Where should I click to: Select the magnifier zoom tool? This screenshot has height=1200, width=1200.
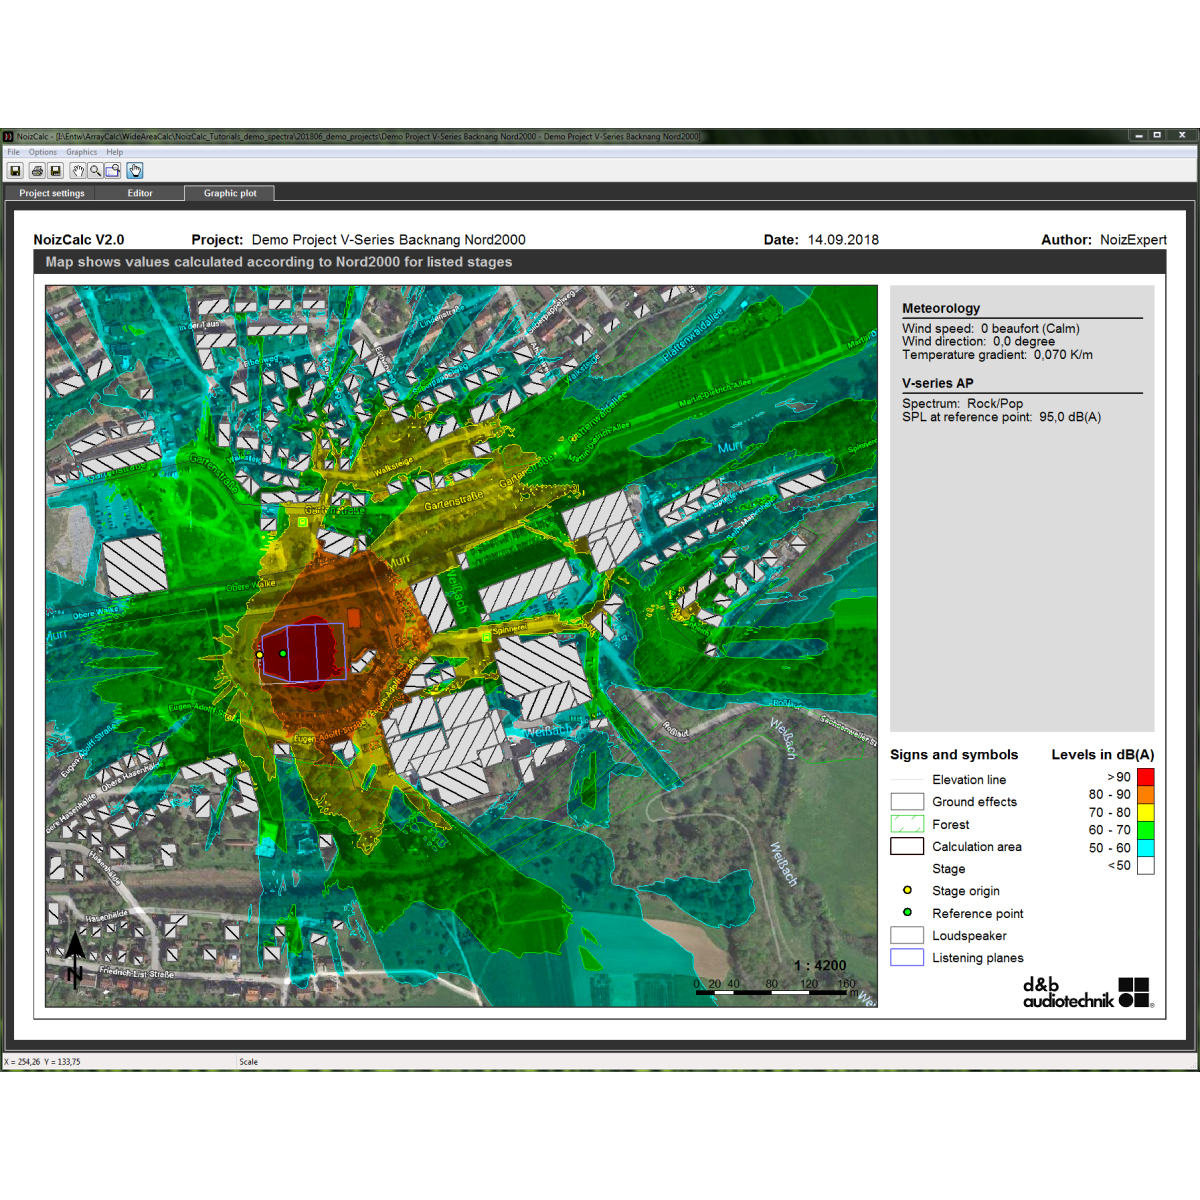pyautogui.click(x=95, y=171)
